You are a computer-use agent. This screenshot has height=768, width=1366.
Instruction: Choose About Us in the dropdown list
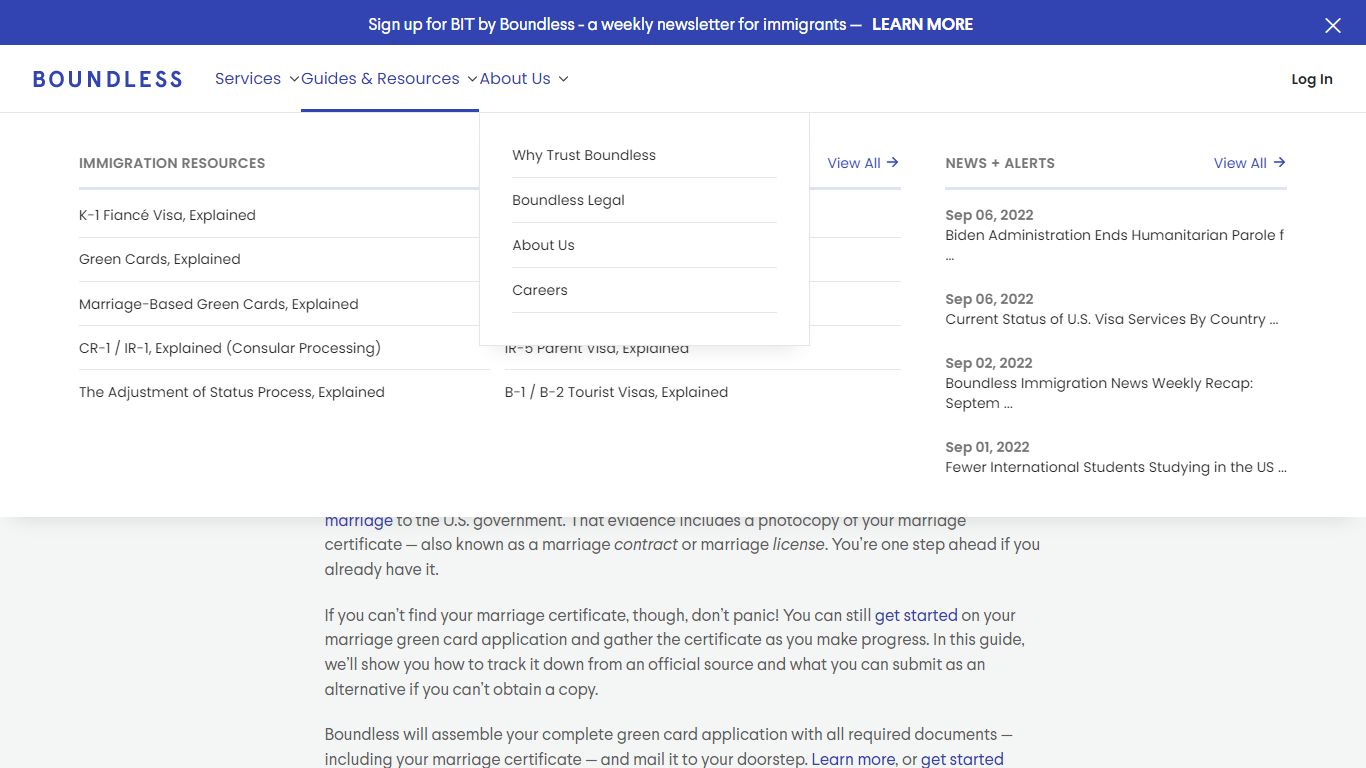click(x=543, y=245)
